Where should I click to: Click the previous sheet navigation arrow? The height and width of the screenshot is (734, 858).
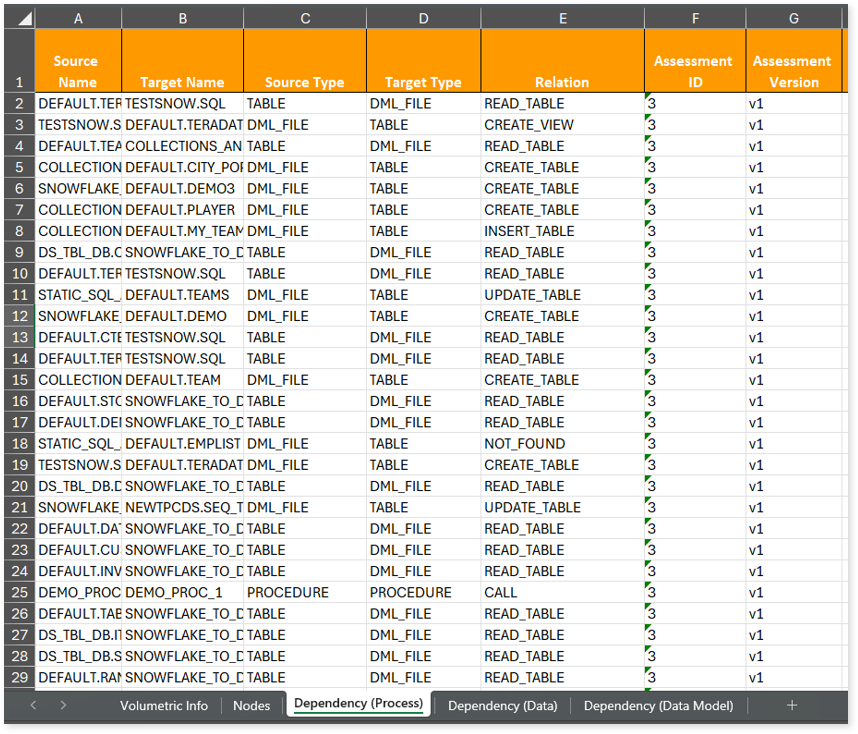tap(33, 705)
